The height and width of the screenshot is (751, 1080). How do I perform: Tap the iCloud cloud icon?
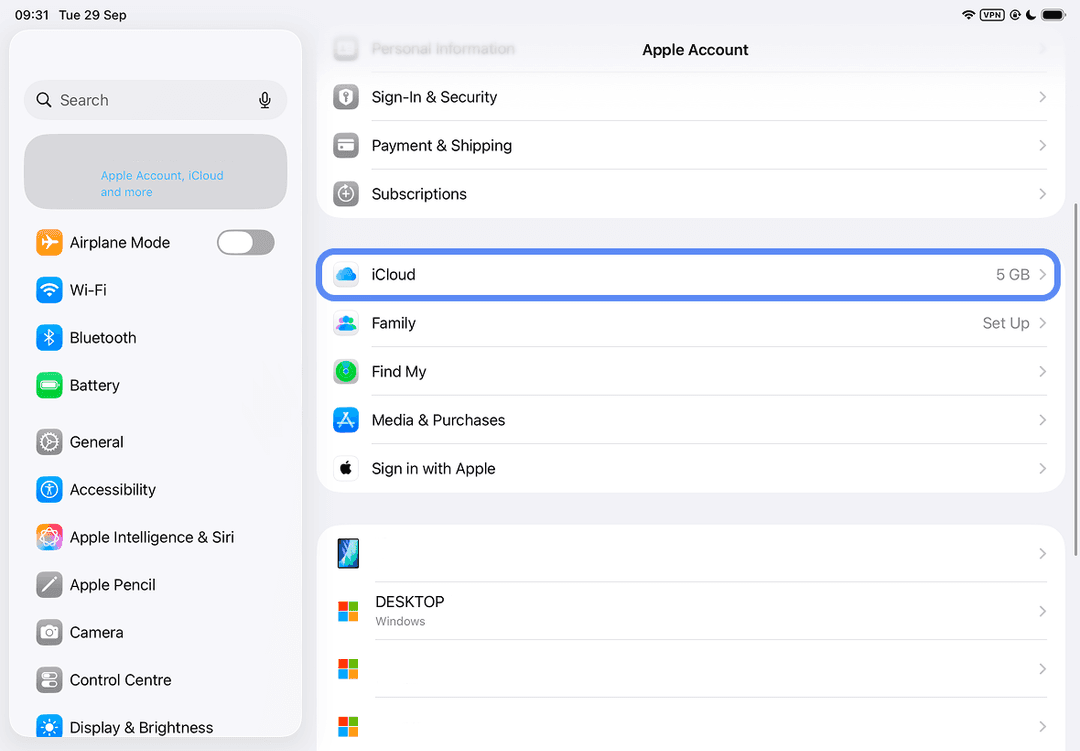pos(346,274)
